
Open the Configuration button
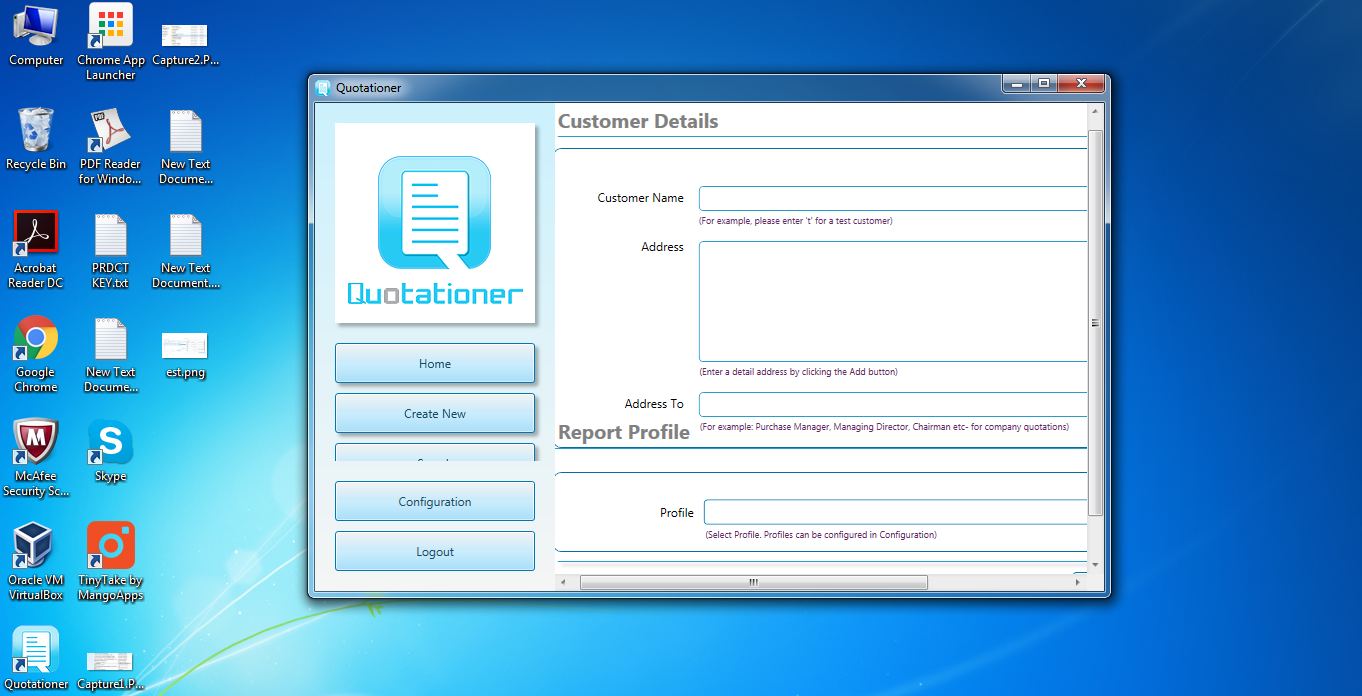point(435,501)
